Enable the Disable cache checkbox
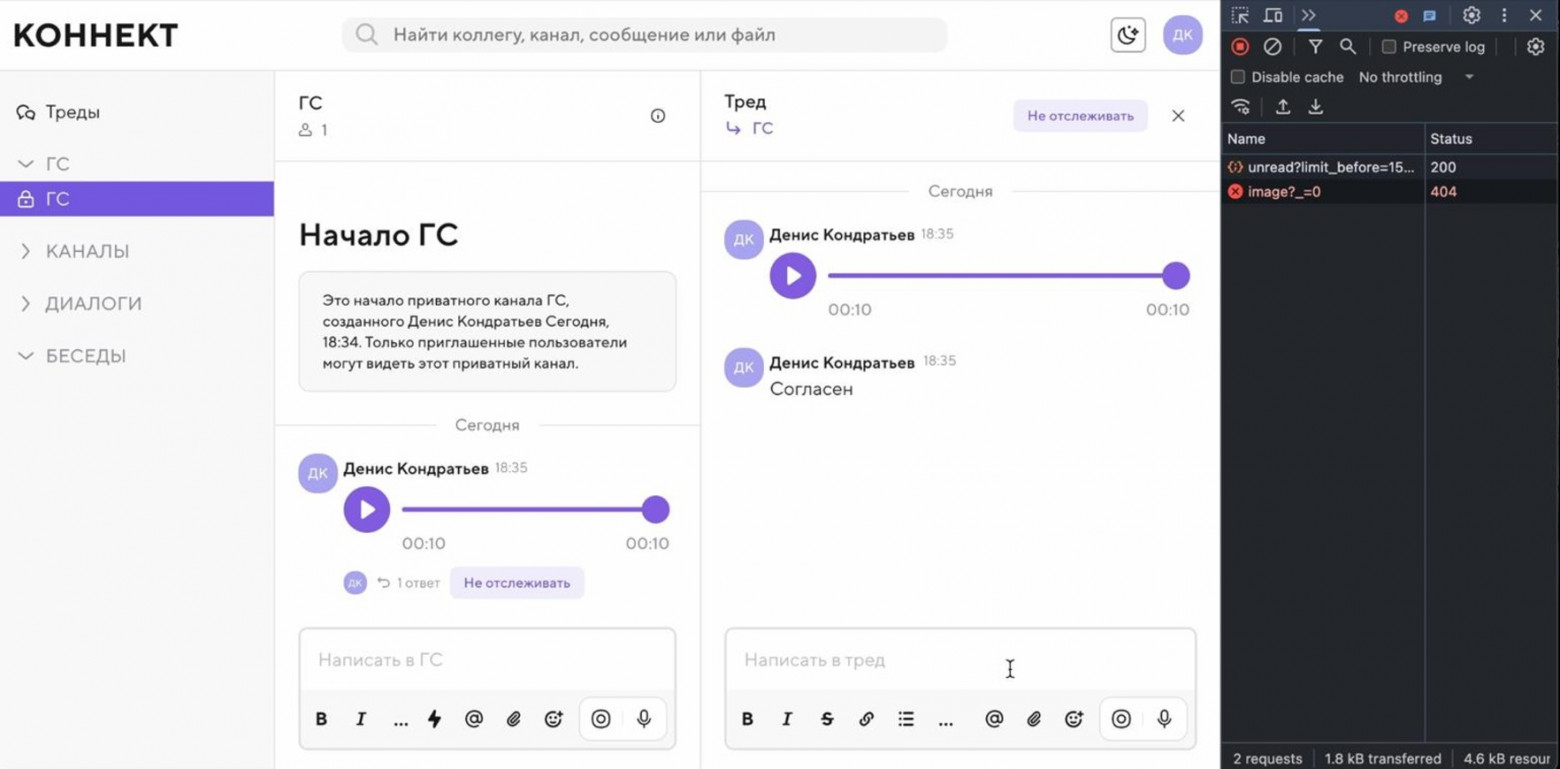The height and width of the screenshot is (769, 1560). click(x=1238, y=77)
